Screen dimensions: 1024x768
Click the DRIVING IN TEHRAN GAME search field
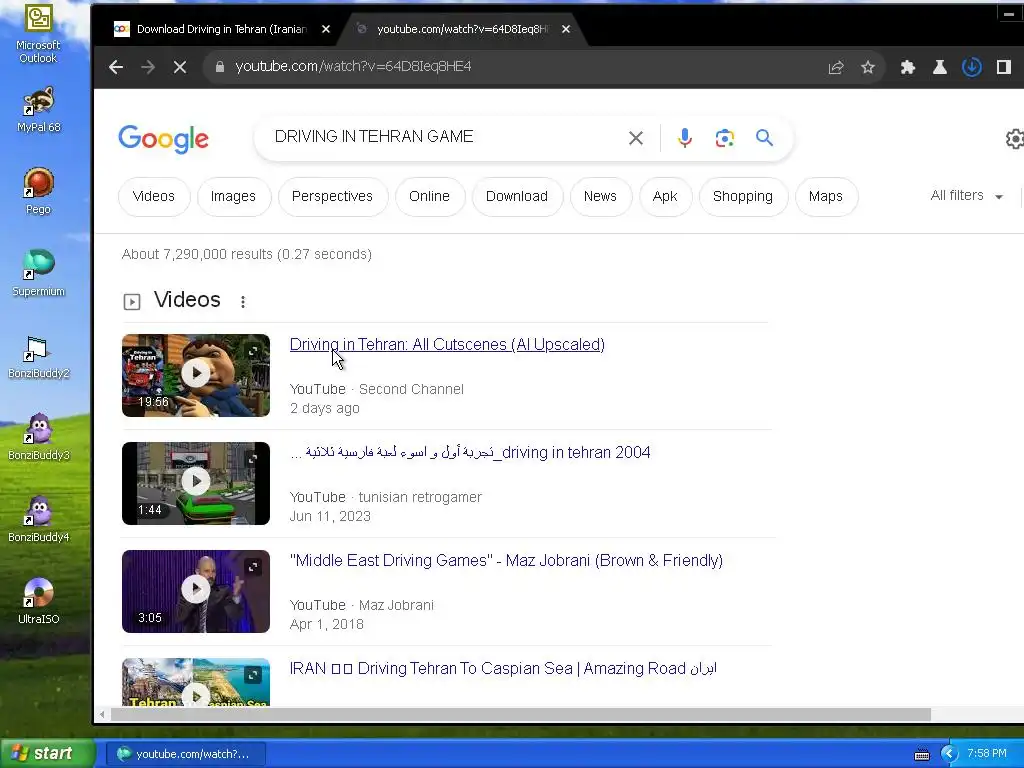(x=444, y=136)
